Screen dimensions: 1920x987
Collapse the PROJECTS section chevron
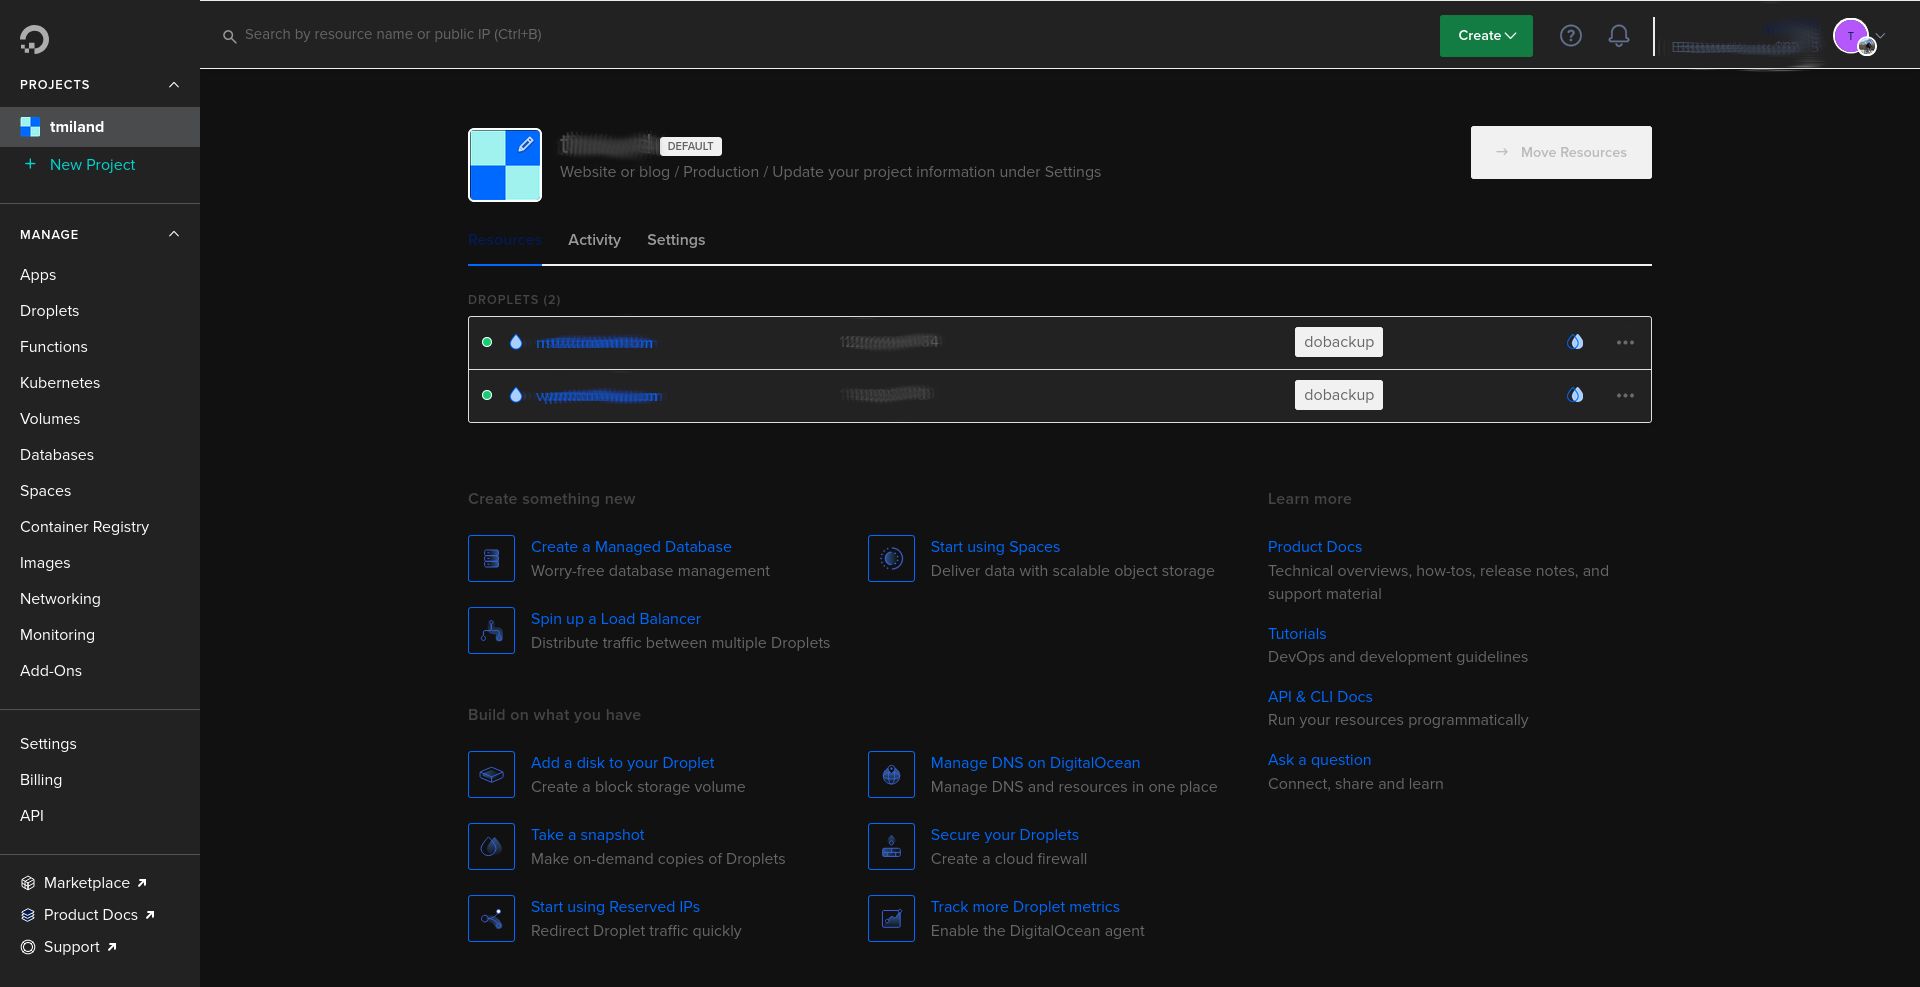[x=174, y=85]
